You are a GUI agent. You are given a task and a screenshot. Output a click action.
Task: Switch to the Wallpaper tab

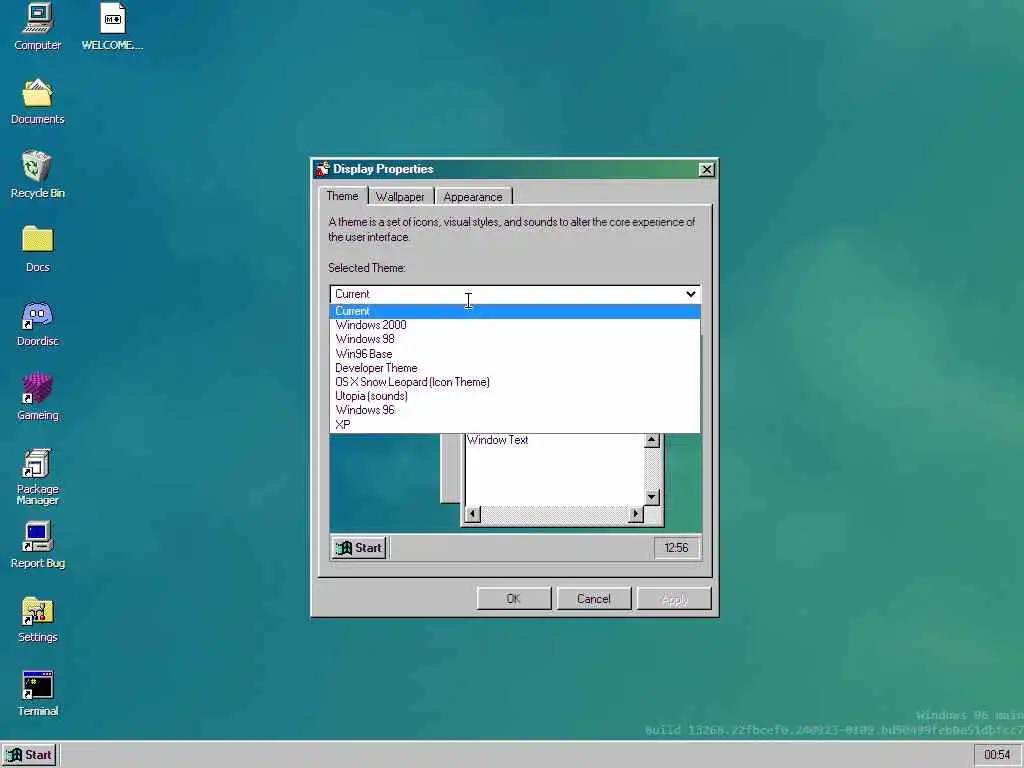400,197
